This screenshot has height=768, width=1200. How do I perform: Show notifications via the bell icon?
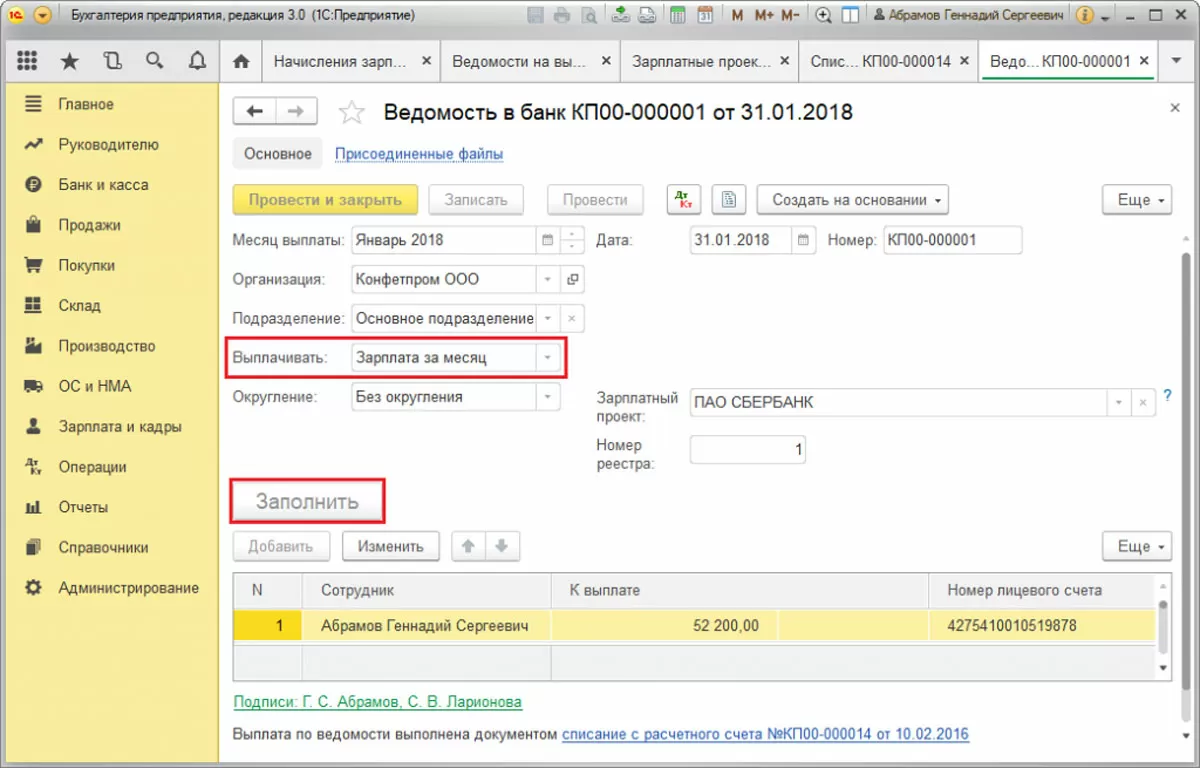coord(196,61)
